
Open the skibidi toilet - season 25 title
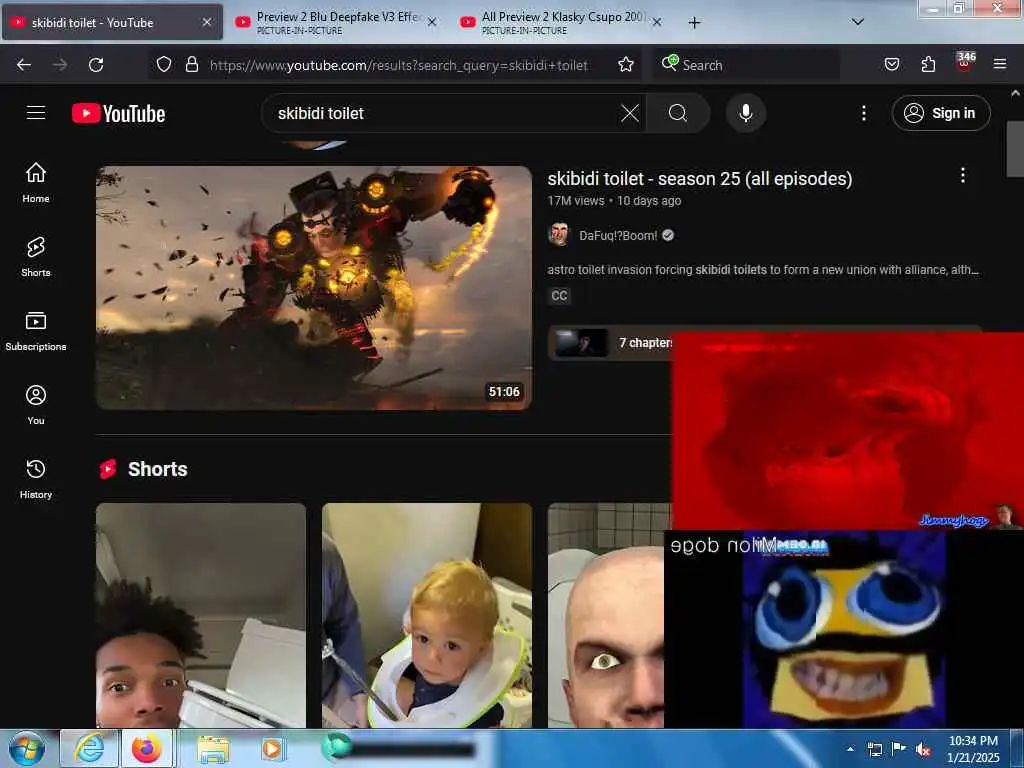[x=699, y=179]
